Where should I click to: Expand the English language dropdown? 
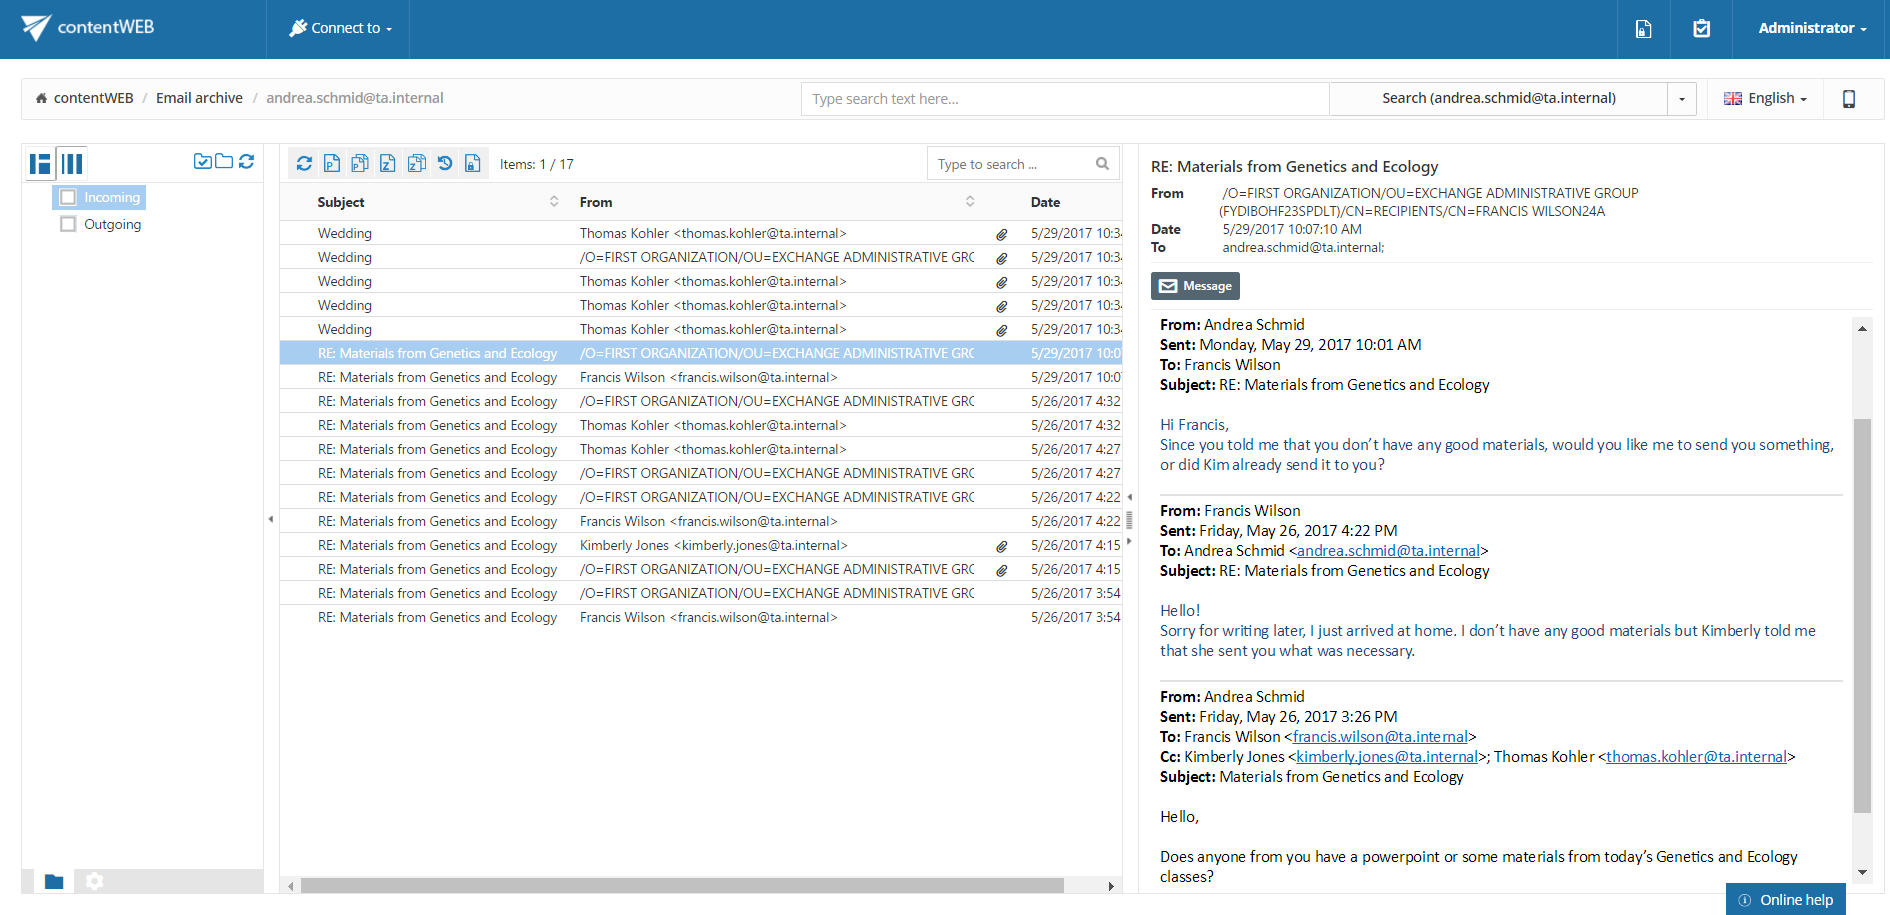point(1765,99)
